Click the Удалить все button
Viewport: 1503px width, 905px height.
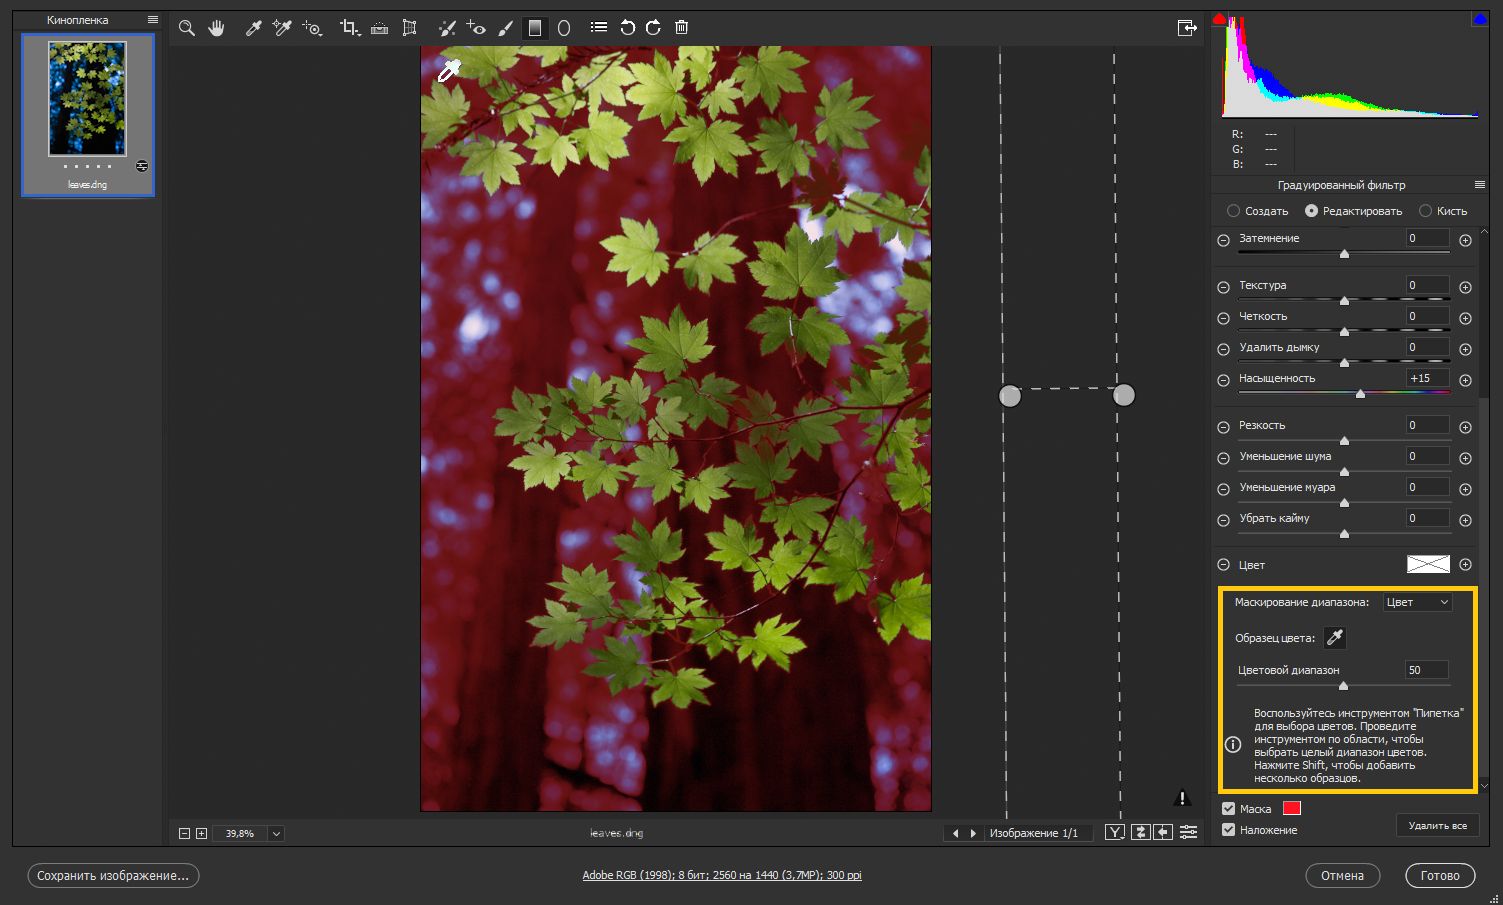[x=1437, y=825]
